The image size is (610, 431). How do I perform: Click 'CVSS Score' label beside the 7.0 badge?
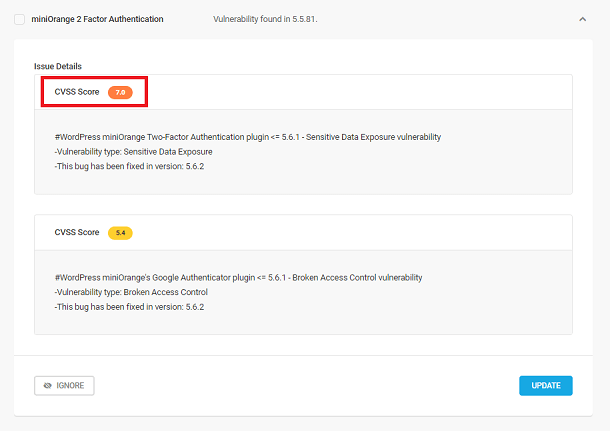[x=77, y=92]
